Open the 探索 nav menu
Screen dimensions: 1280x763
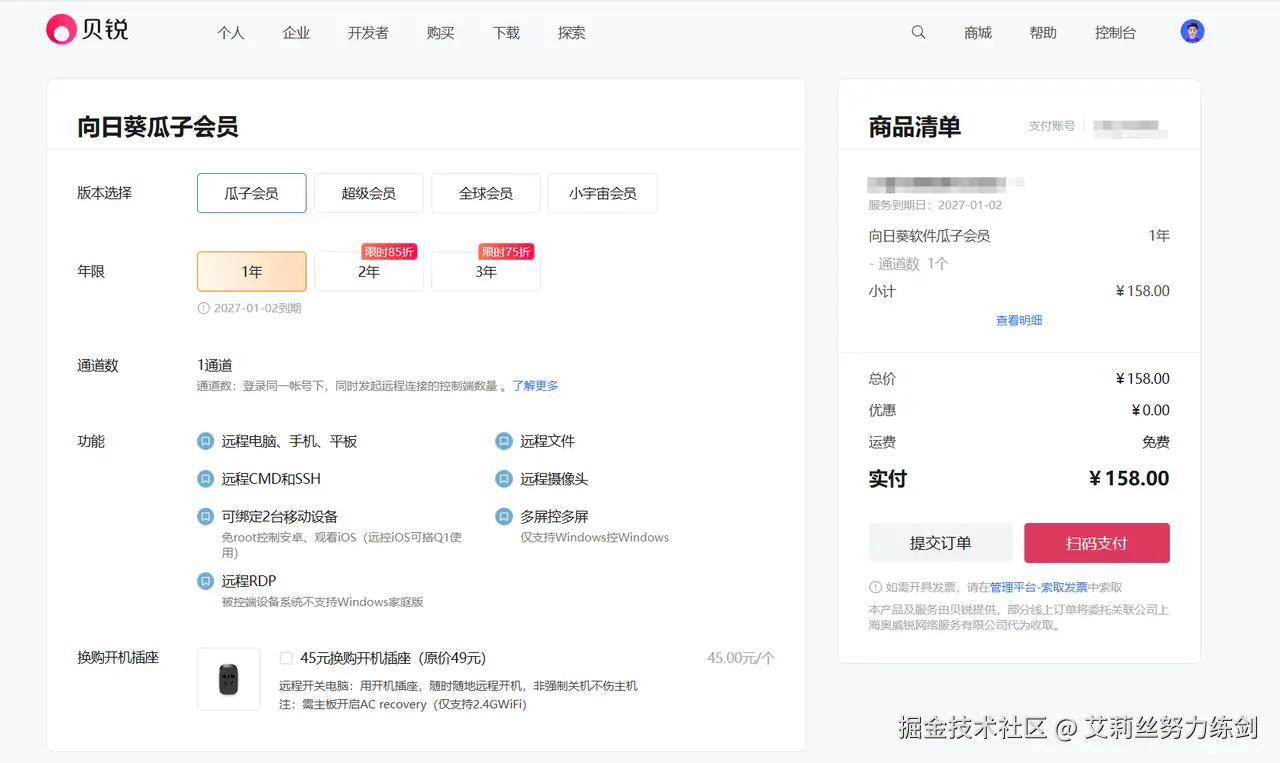tap(572, 33)
